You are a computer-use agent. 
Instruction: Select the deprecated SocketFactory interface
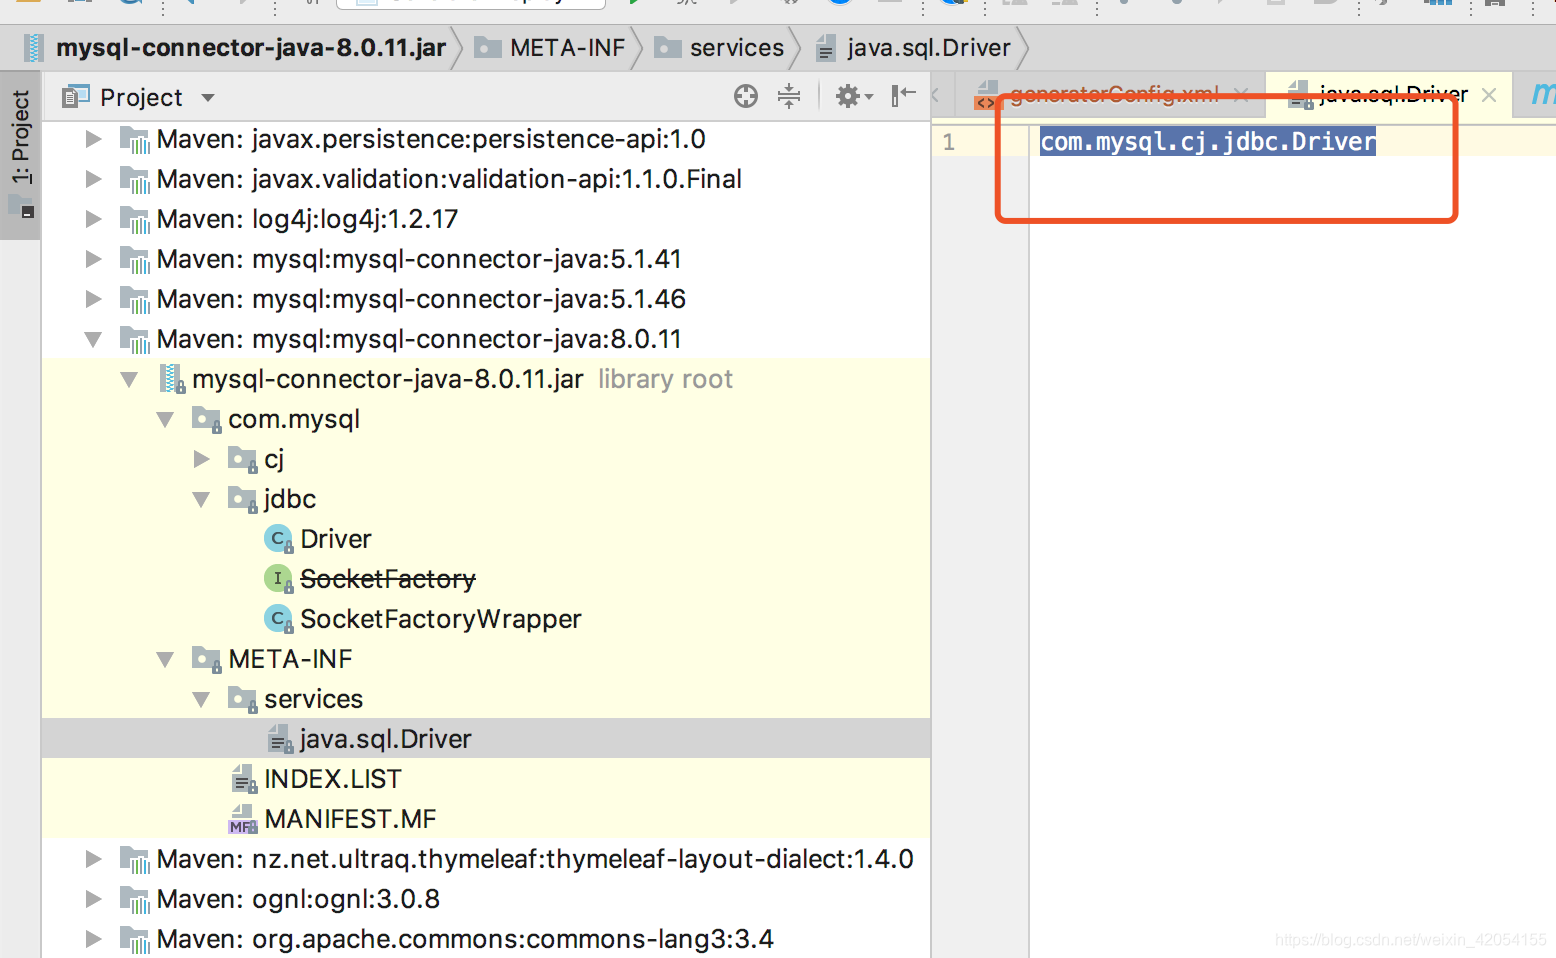point(388,579)
